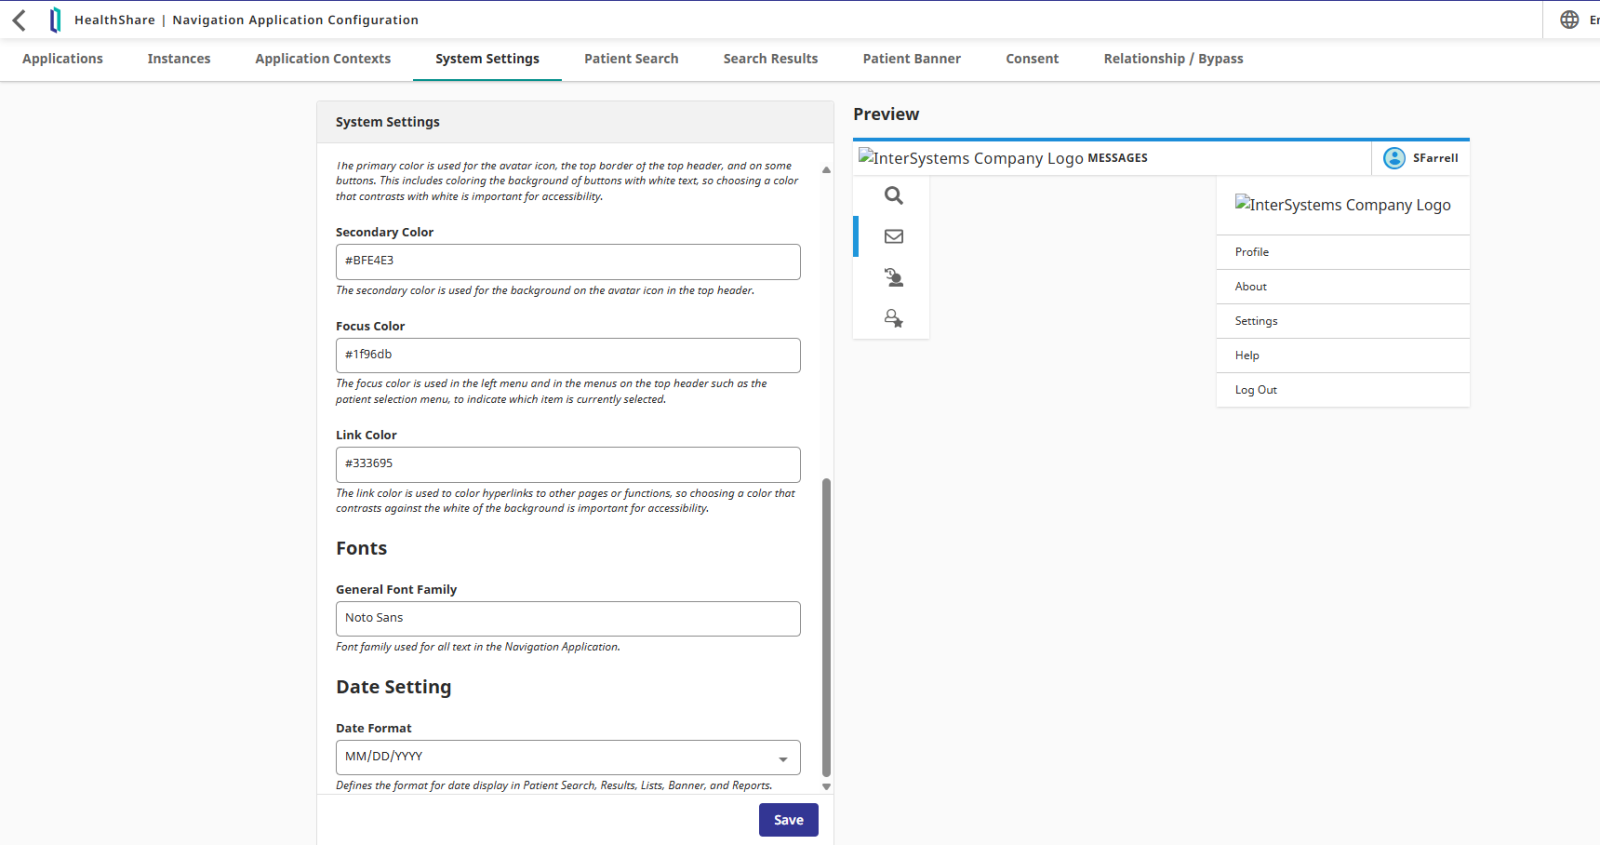Switch to the Instances tab
This screenshot has width=1600, height=845.
(179, 59)
